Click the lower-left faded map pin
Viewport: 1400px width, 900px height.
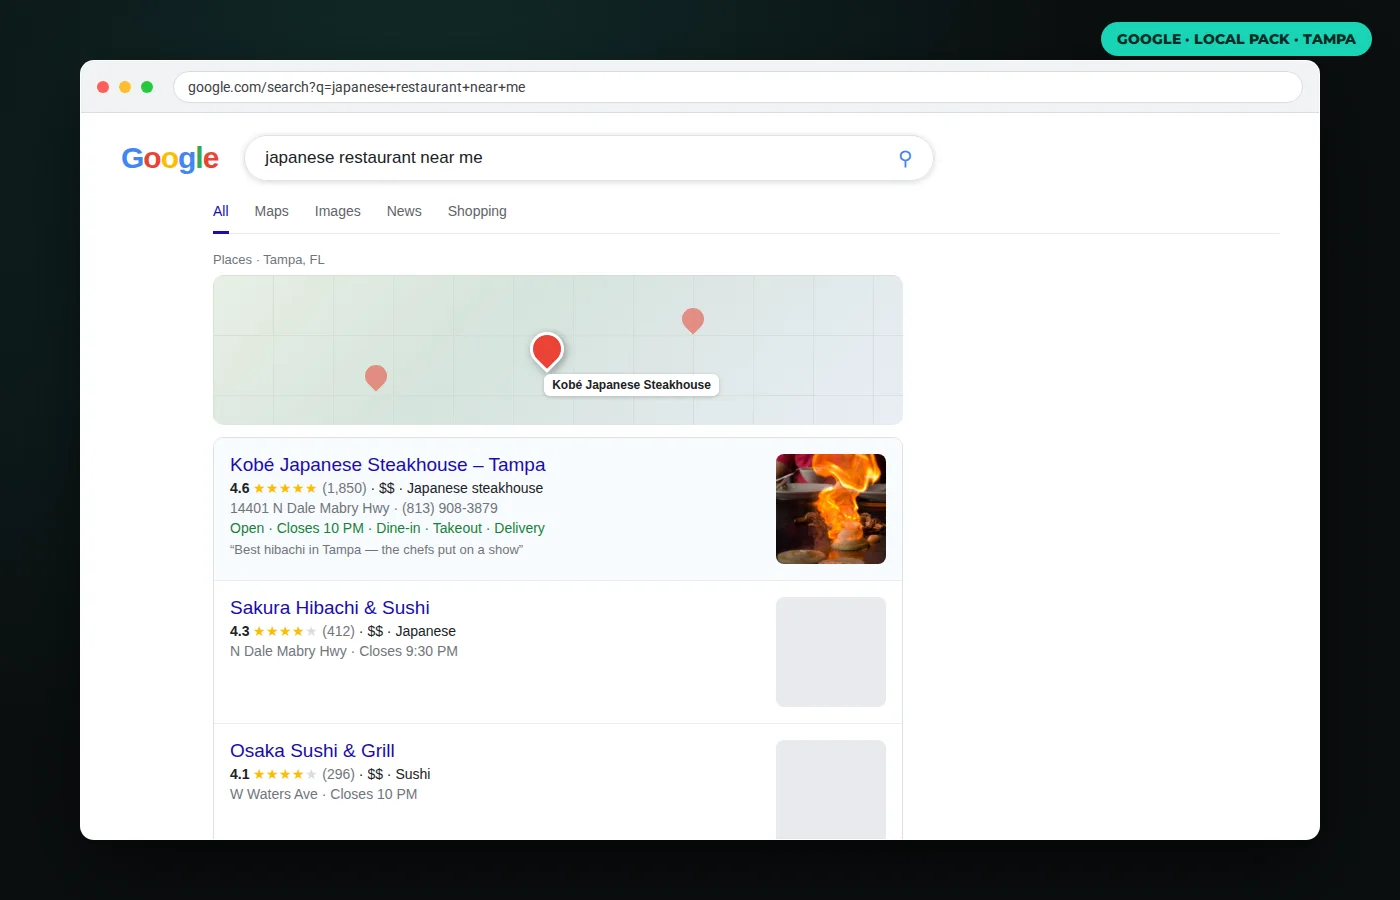(376, 377)
